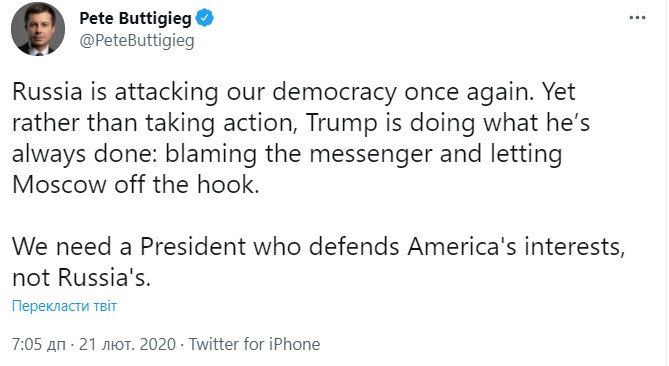Click the phrase We need starting second paragraph
669x366 pixels.
(62, 247)
